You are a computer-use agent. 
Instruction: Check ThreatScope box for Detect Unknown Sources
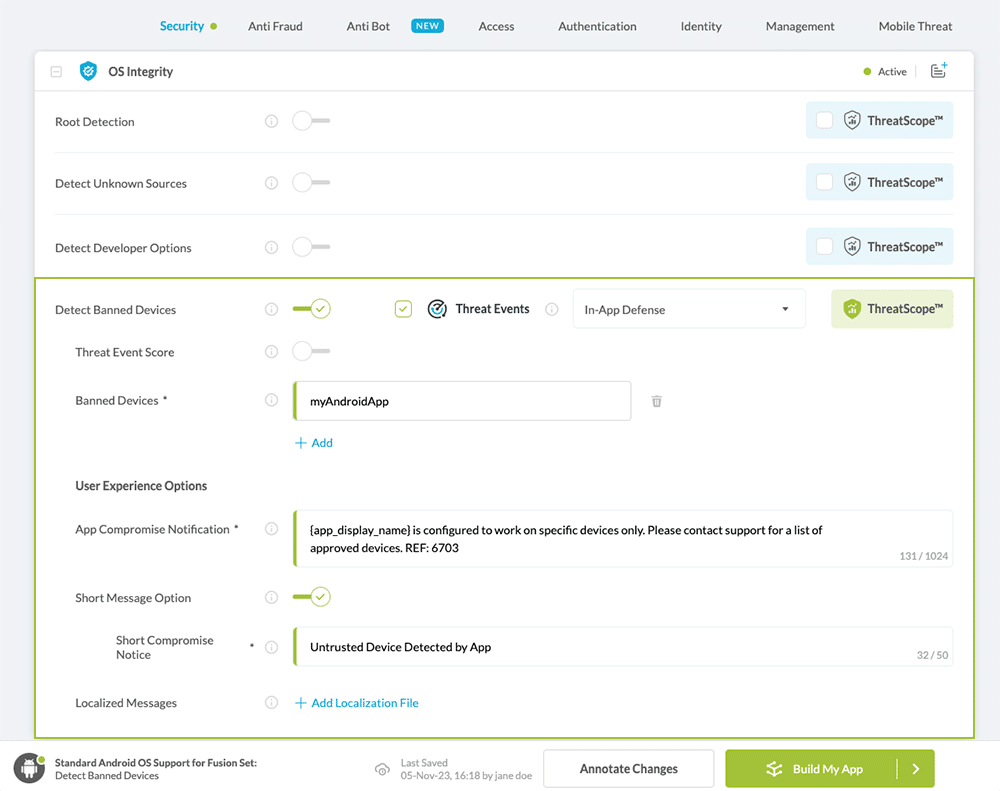coord(824,182)
